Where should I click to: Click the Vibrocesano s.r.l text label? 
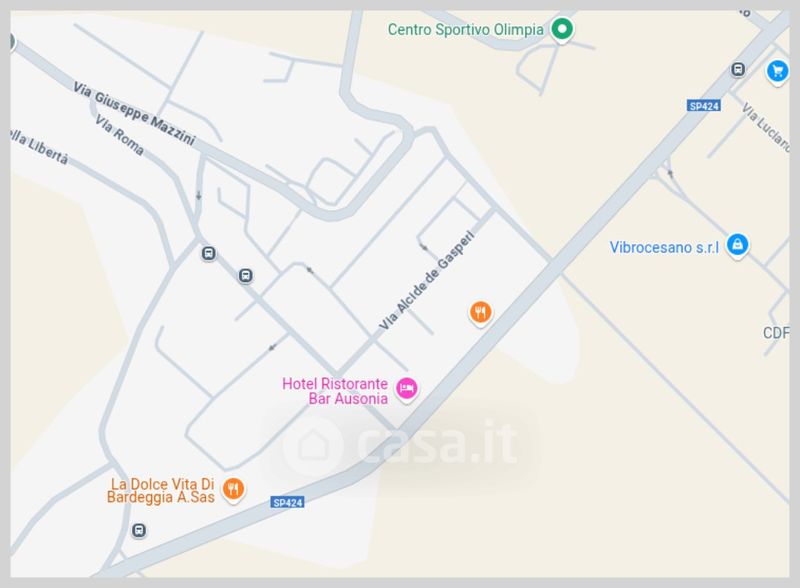click(x=664, y=248)
